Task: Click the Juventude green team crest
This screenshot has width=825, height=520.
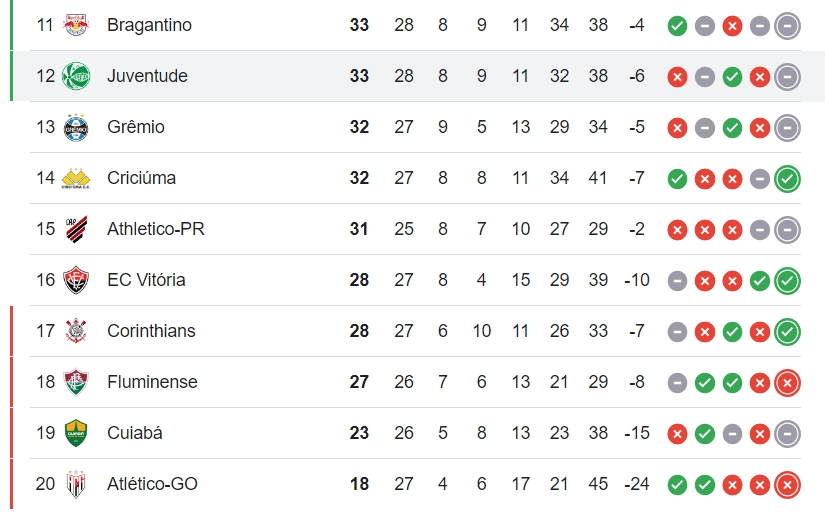Action: tap(76, 76)
